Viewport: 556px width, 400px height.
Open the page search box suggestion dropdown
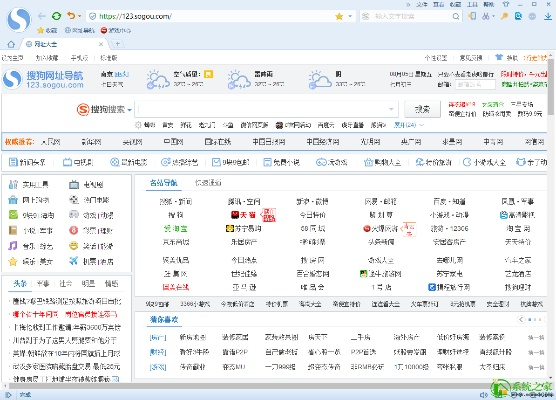[391, 109]
